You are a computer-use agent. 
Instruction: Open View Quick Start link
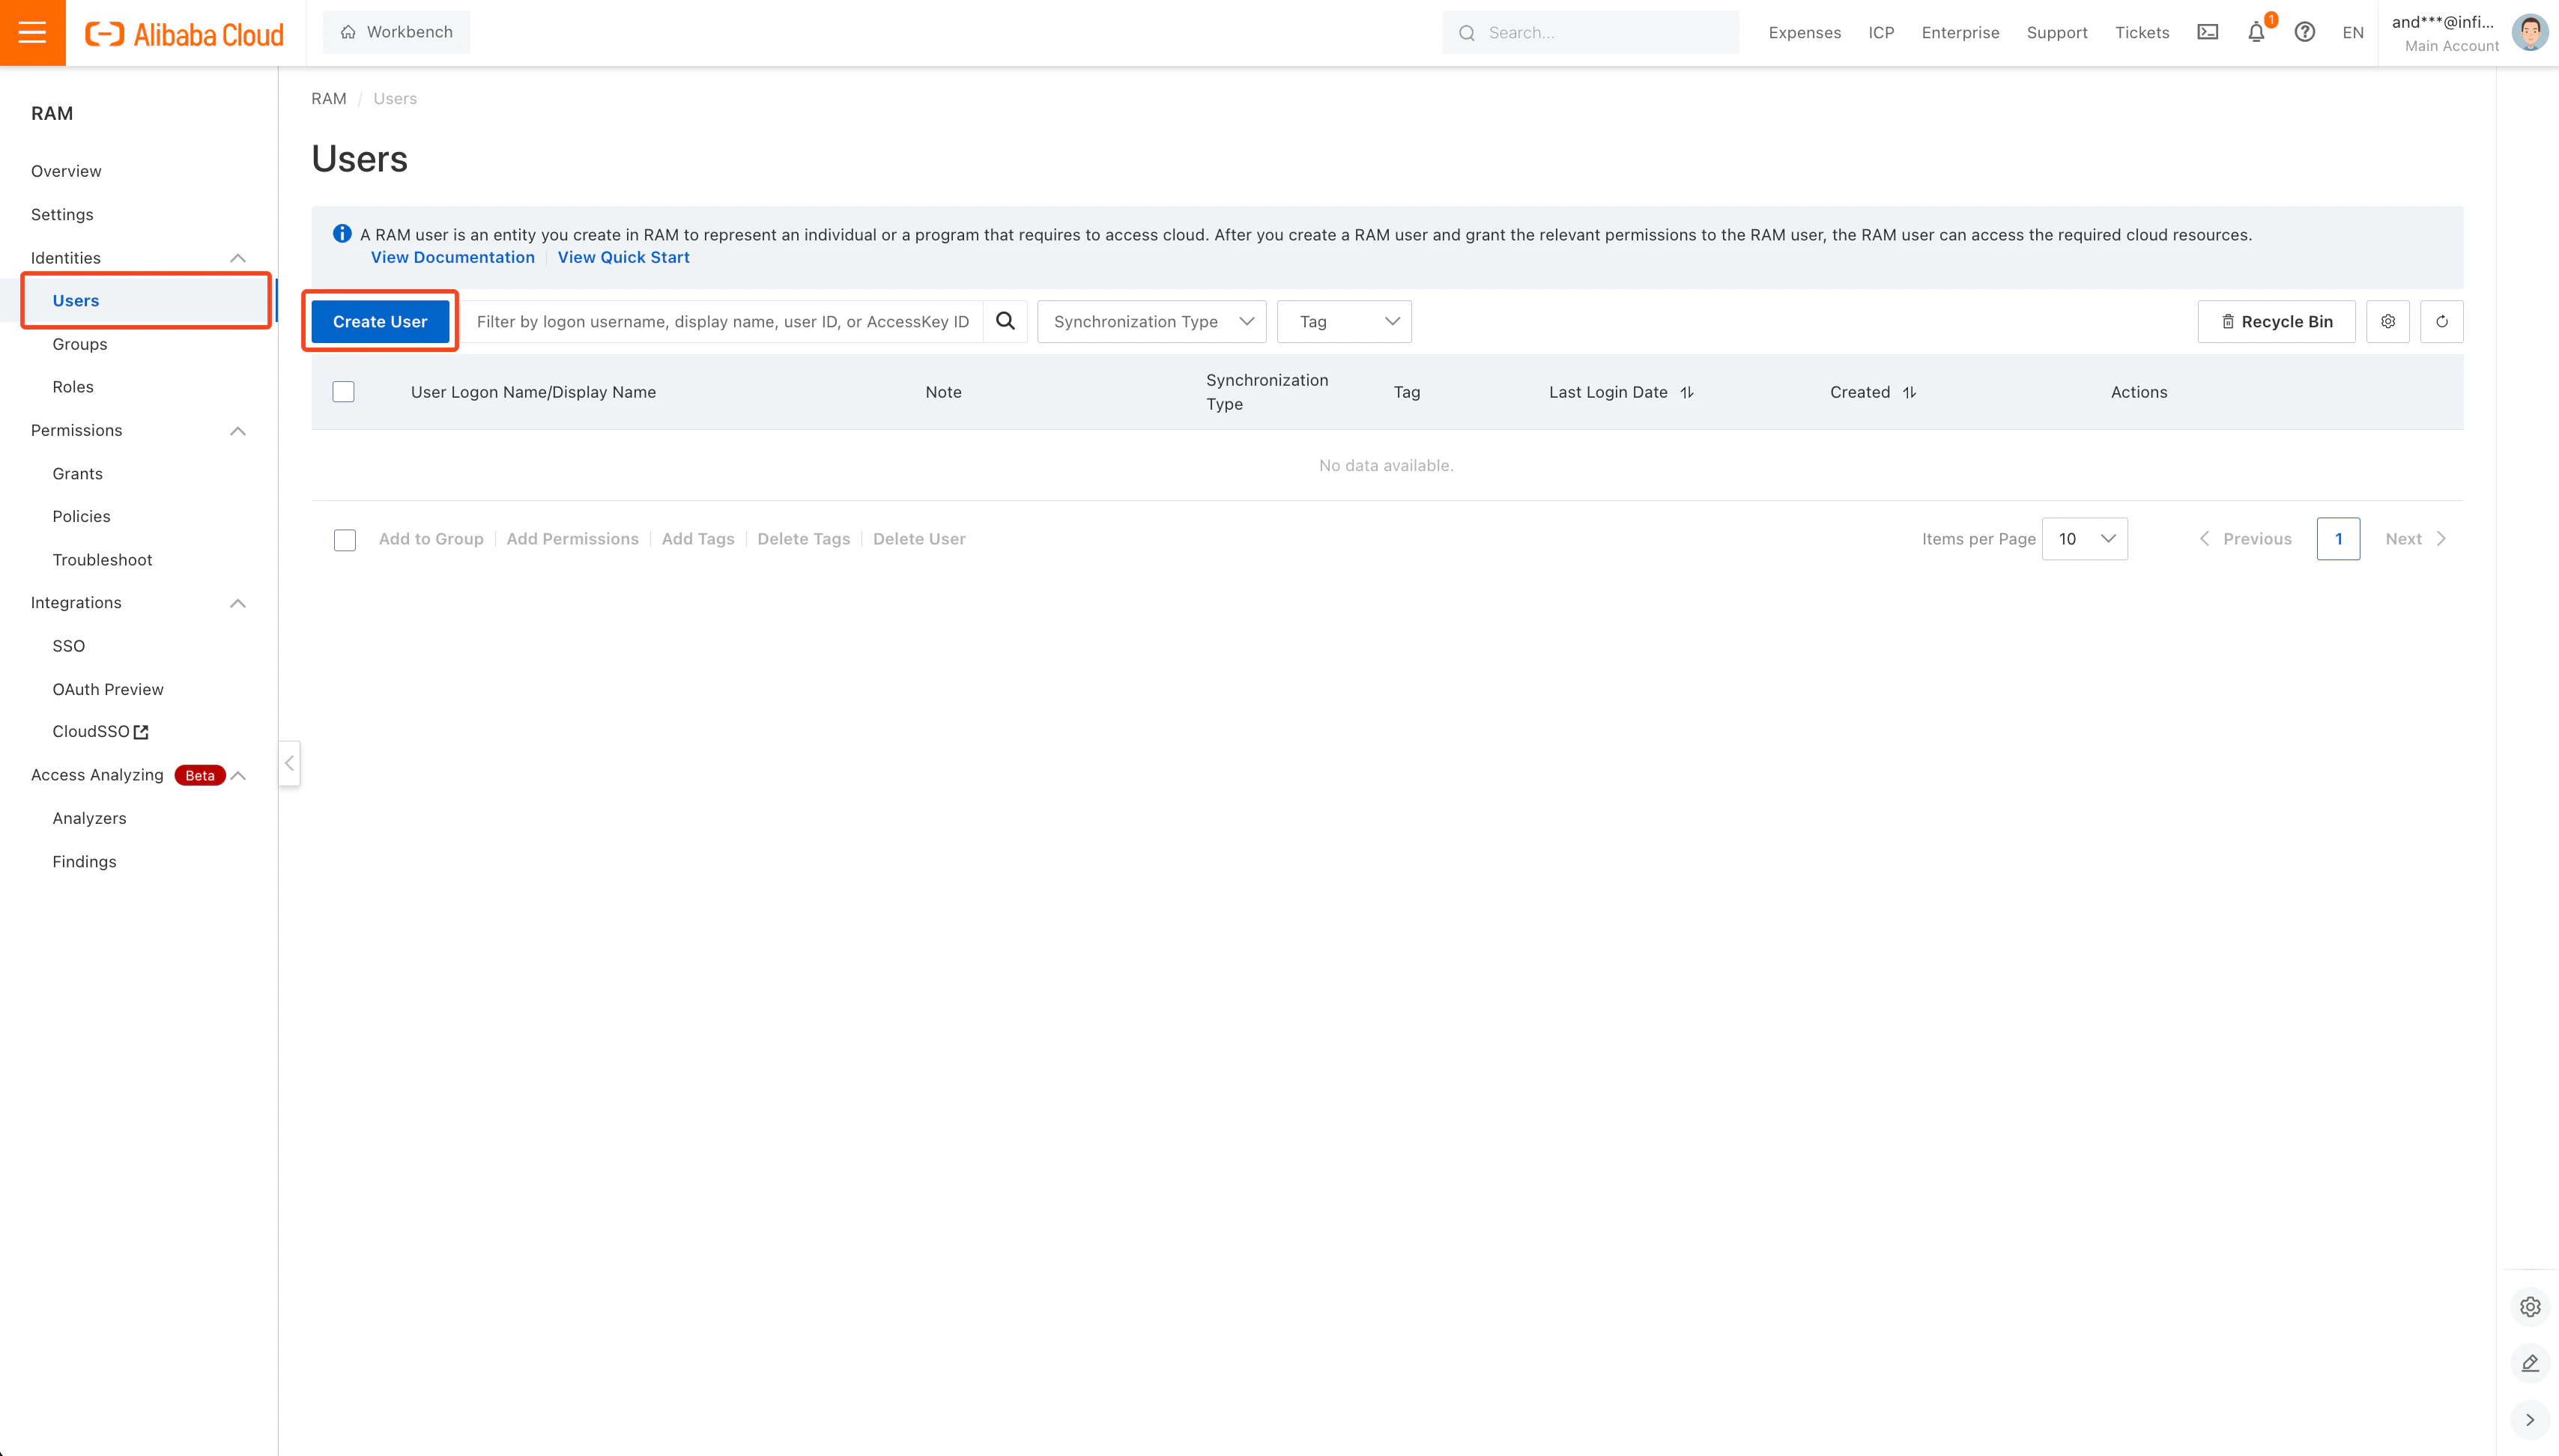[623, 257]
